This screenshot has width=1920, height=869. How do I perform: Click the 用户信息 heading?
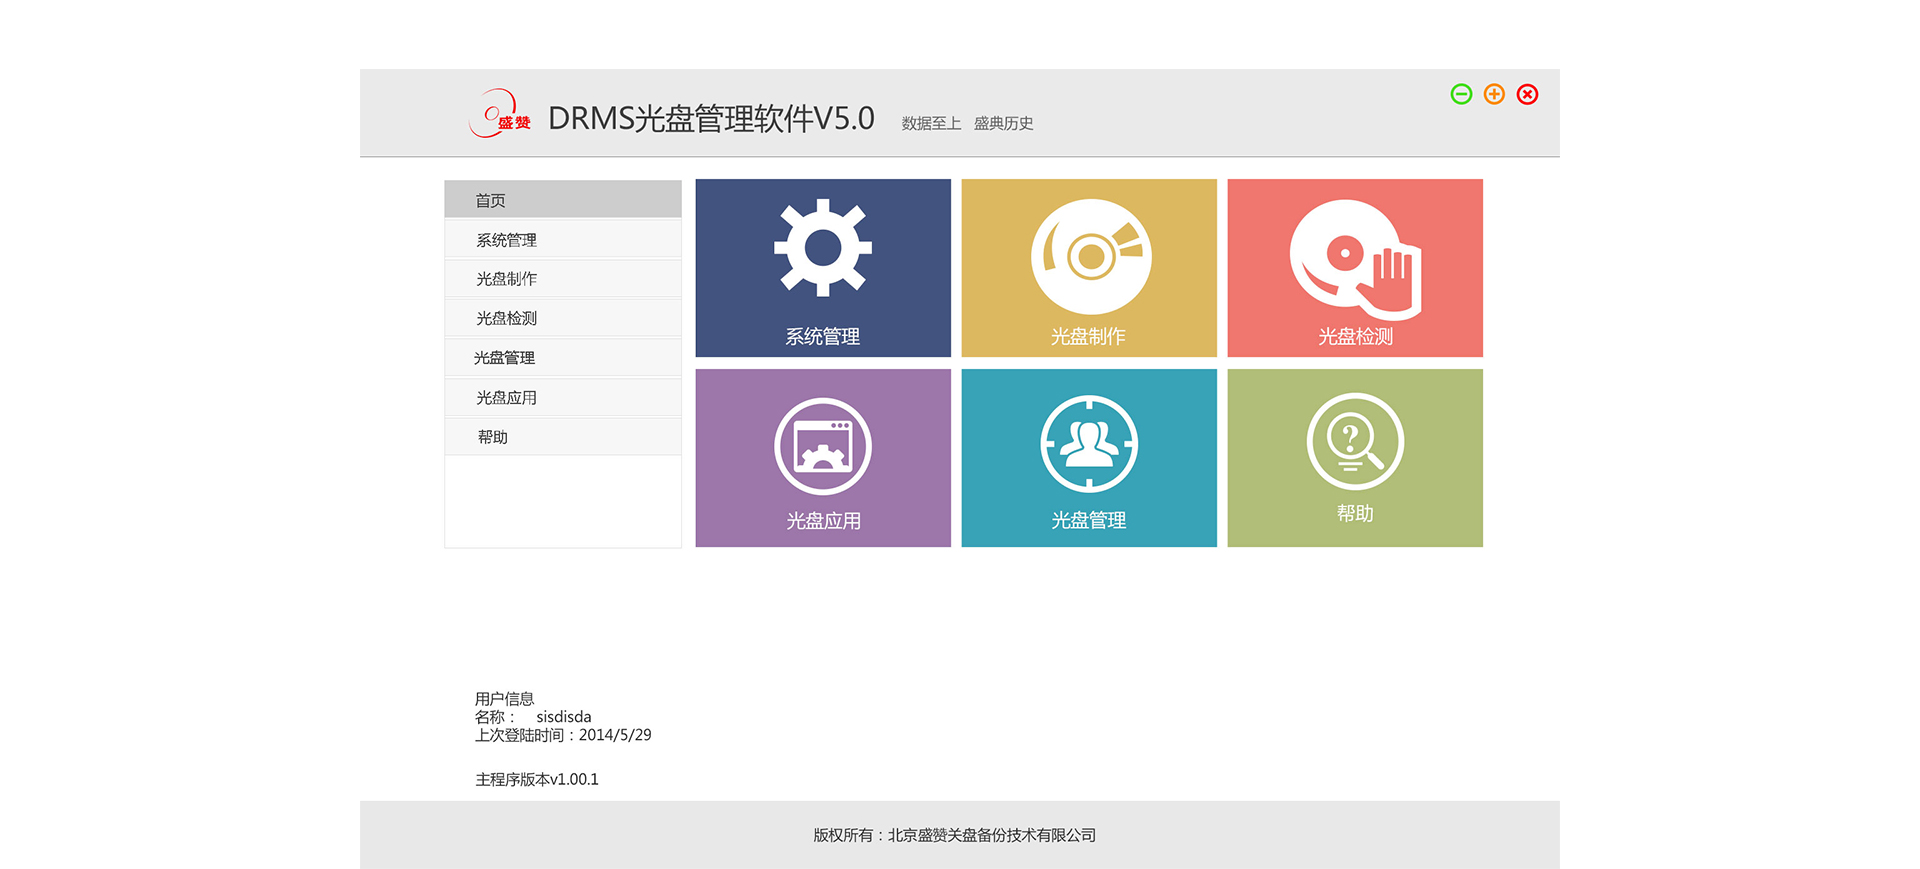504,698
